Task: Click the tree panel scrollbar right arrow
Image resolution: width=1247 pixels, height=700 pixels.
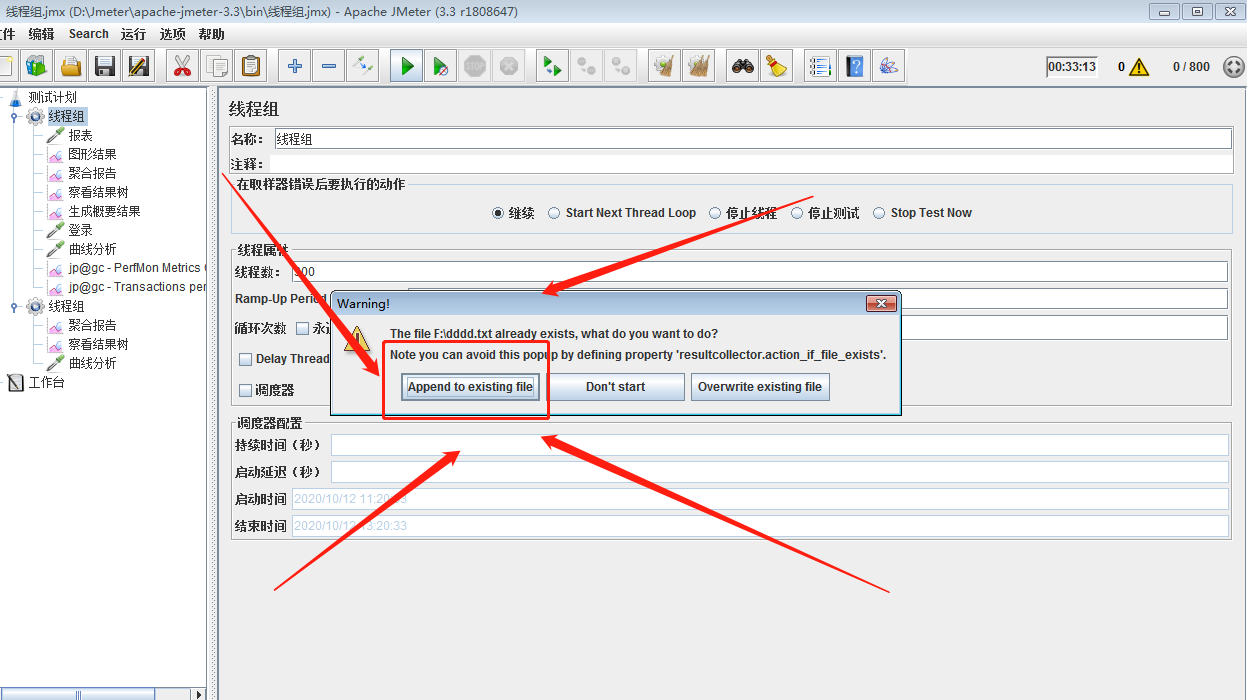Action: (199, 694)
